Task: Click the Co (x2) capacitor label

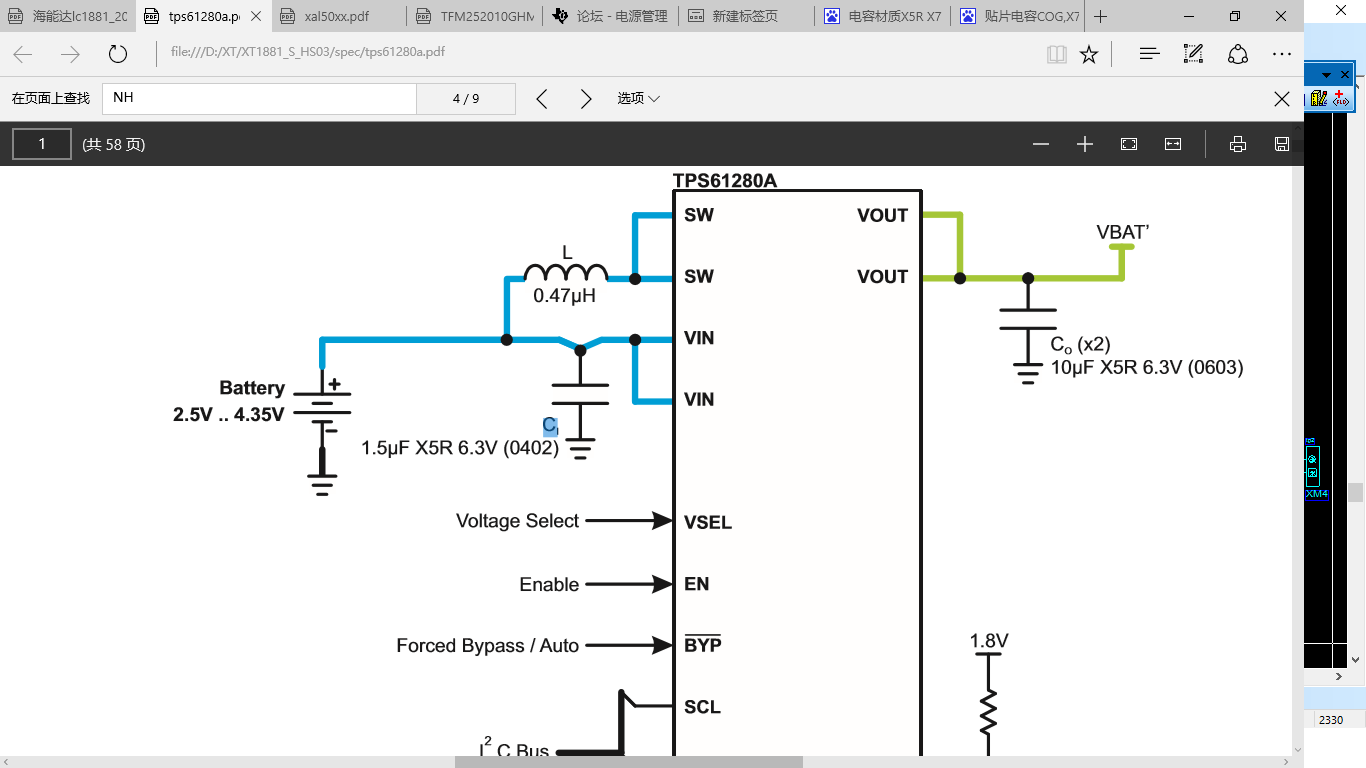Action: click(1080, 344)
